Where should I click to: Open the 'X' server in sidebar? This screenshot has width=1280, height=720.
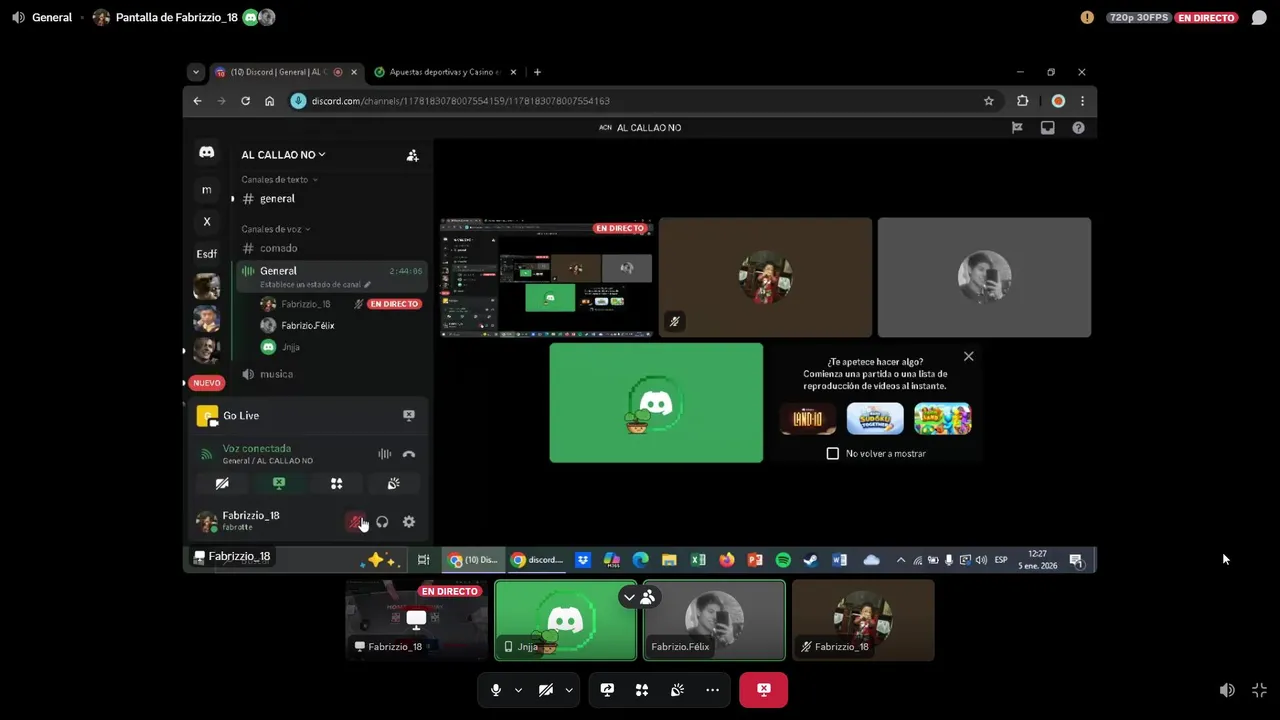point(206,222)
